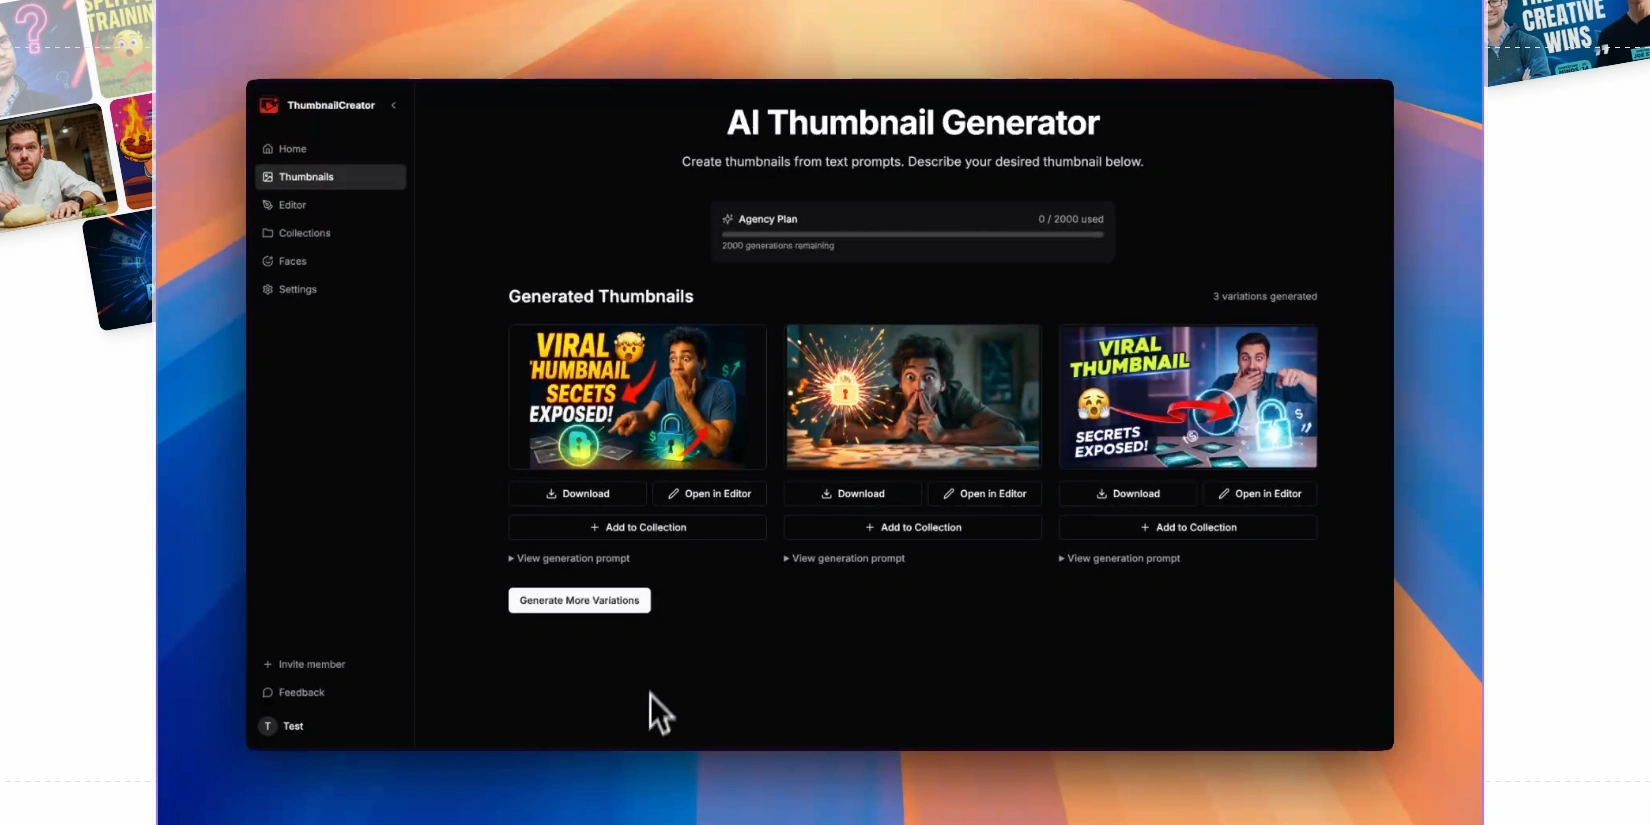Viewport: 1650px width, 825px height.
Task: Click the Faces icon in the sidebar
Action: (268, 261)
